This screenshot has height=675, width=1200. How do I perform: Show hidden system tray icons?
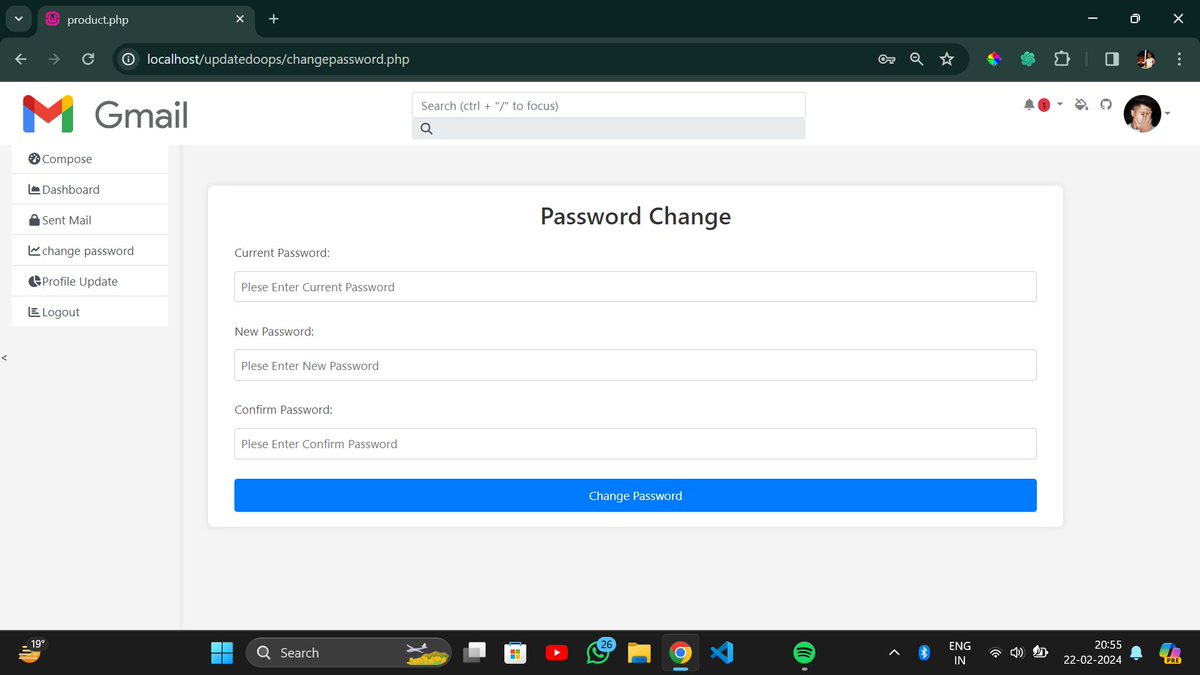(x=894, y=653)
